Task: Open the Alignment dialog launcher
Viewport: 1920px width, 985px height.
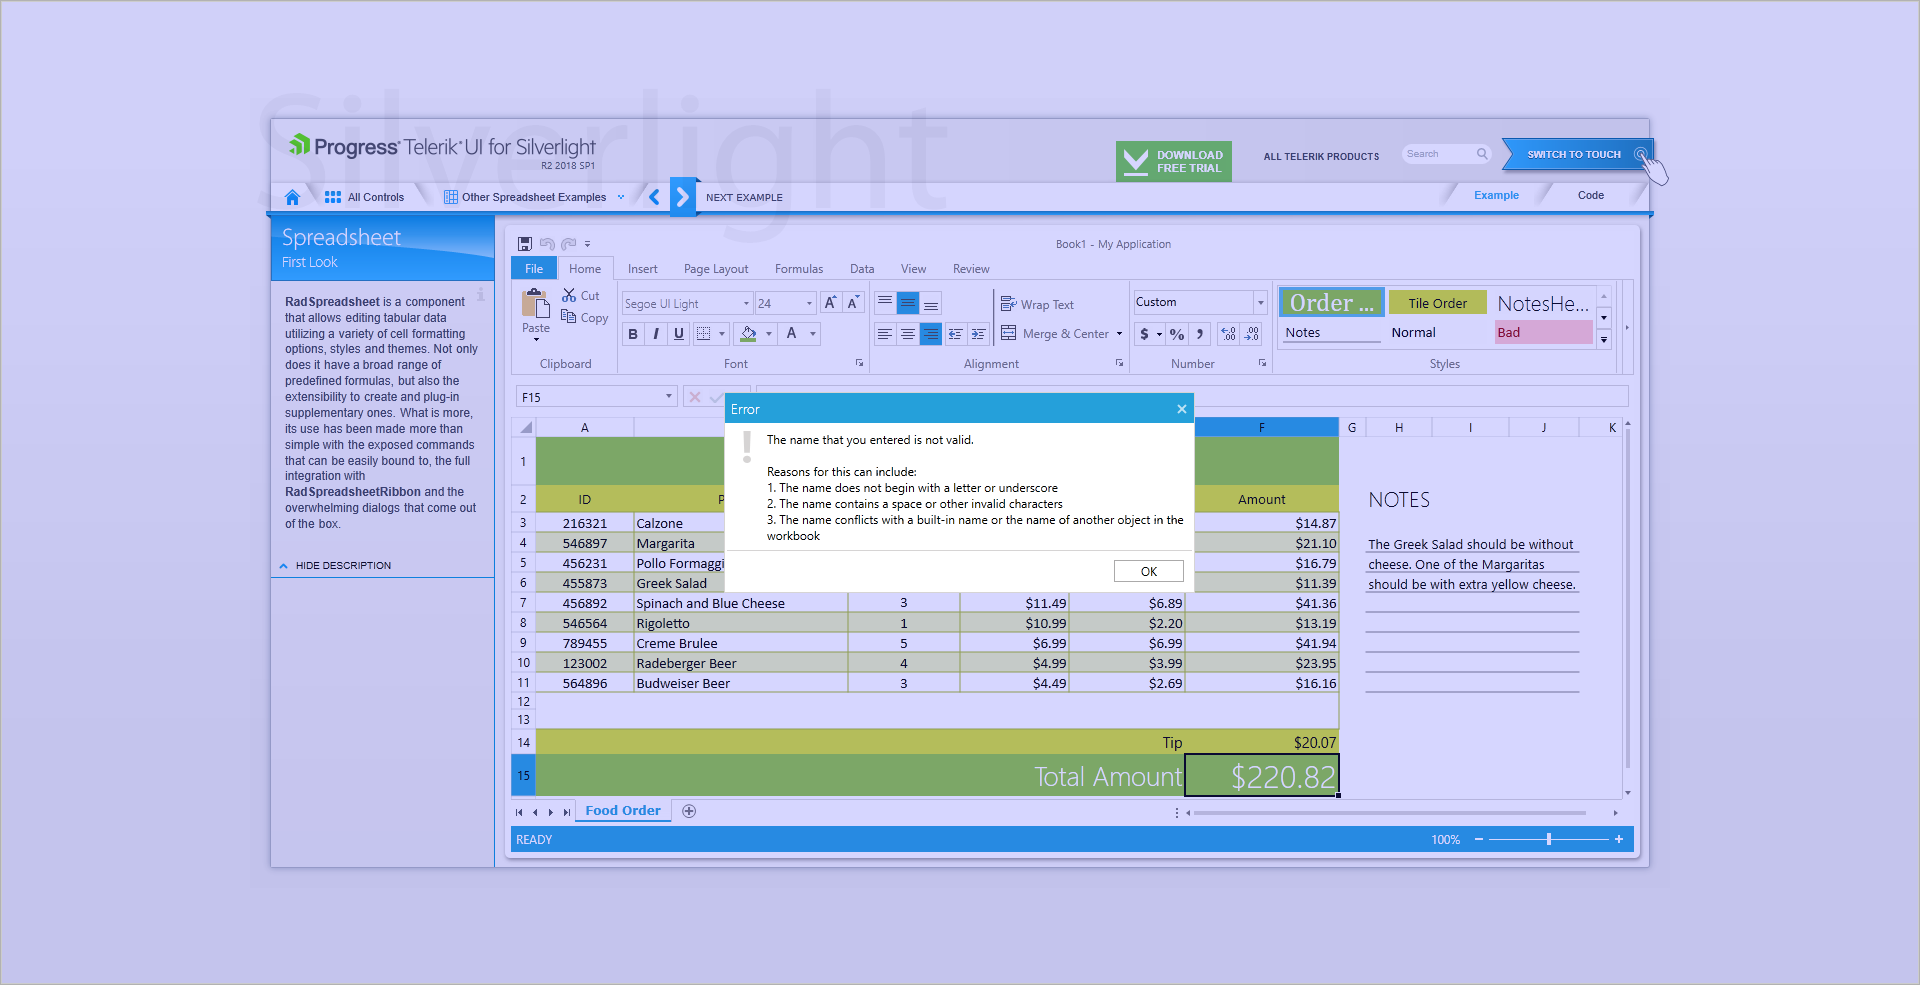Action: click(x=1119, y=363)
